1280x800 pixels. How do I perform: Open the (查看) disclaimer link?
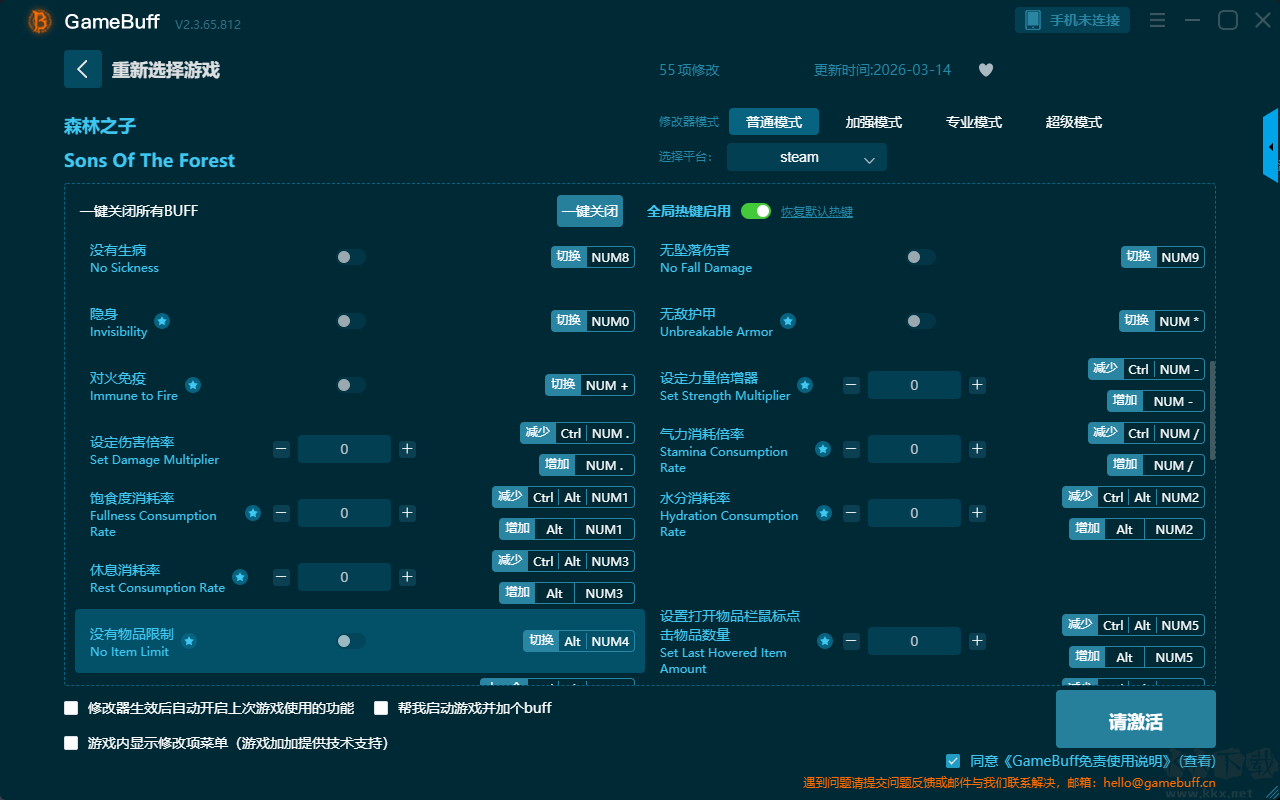coord(1195,761)
